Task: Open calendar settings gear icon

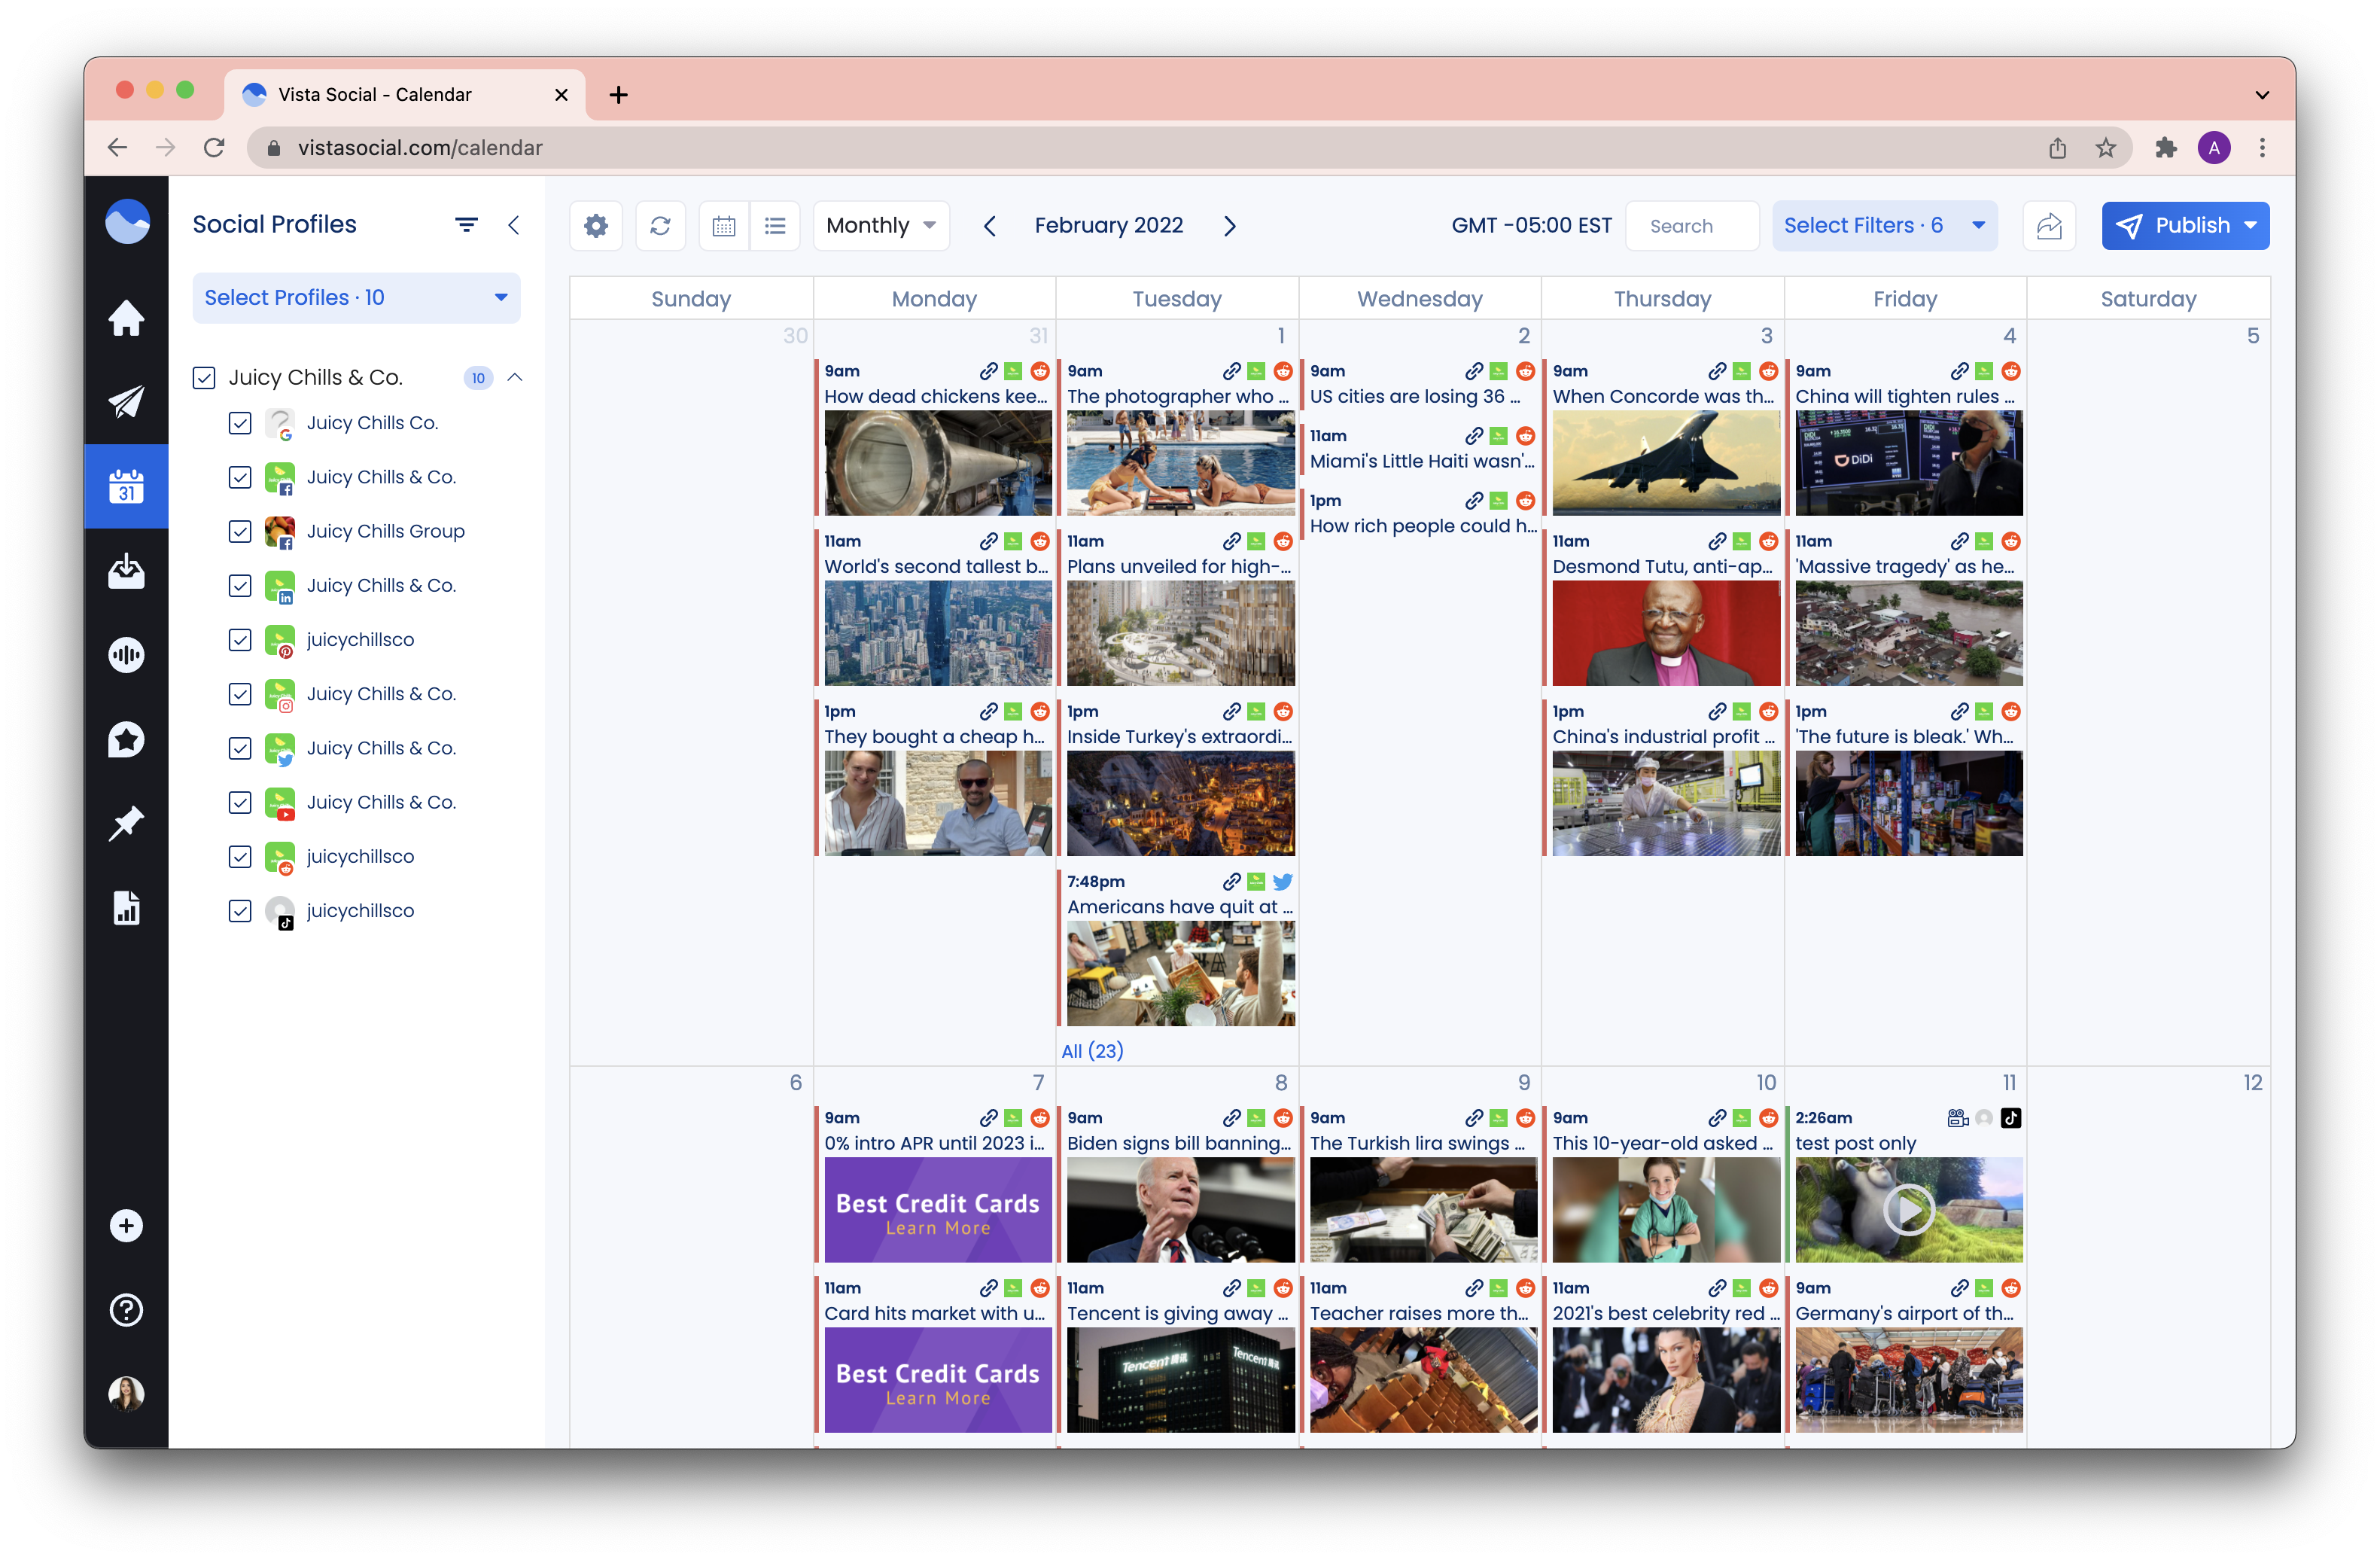Action: (x=596, y=226)
